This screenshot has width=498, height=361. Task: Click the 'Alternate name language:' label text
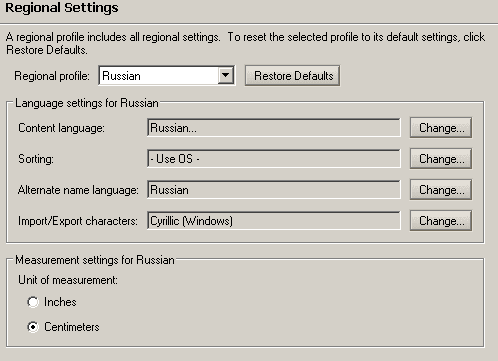tap(78, 190)
